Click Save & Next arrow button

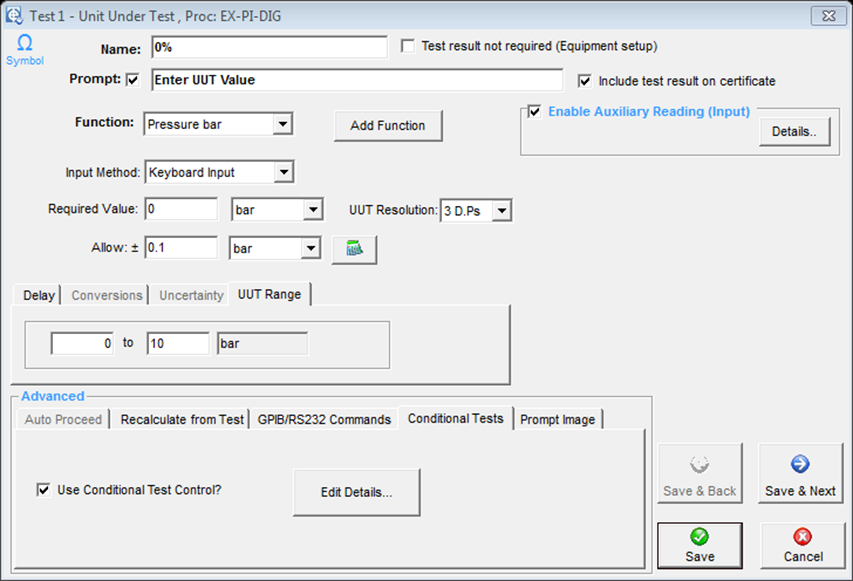coord(800,475)
